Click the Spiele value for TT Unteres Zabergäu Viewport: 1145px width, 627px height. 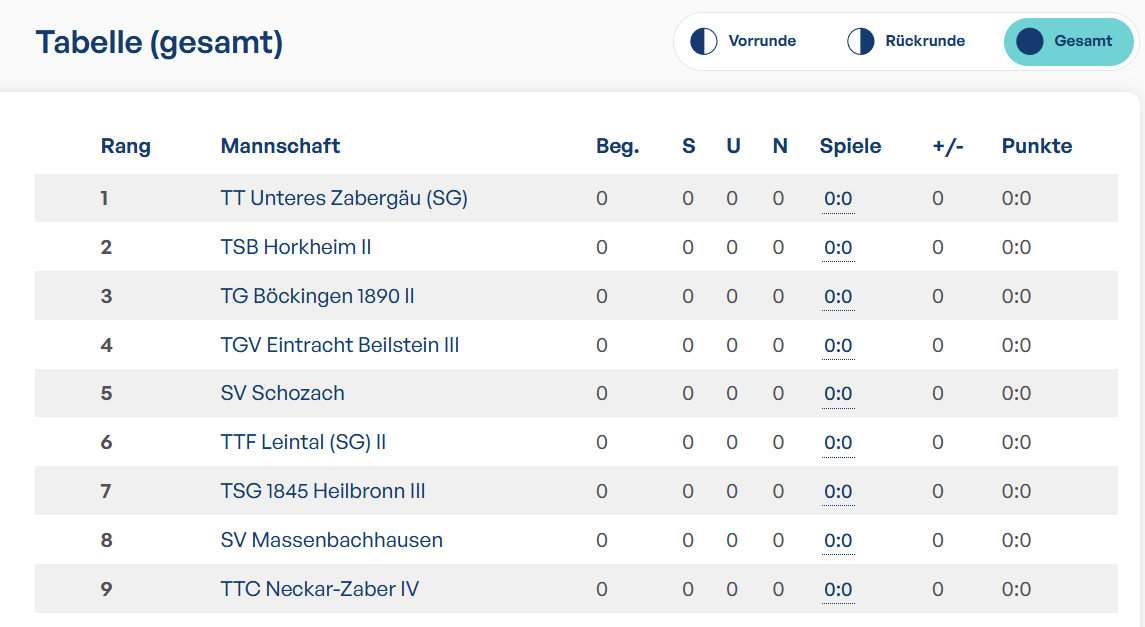(838, 199)
